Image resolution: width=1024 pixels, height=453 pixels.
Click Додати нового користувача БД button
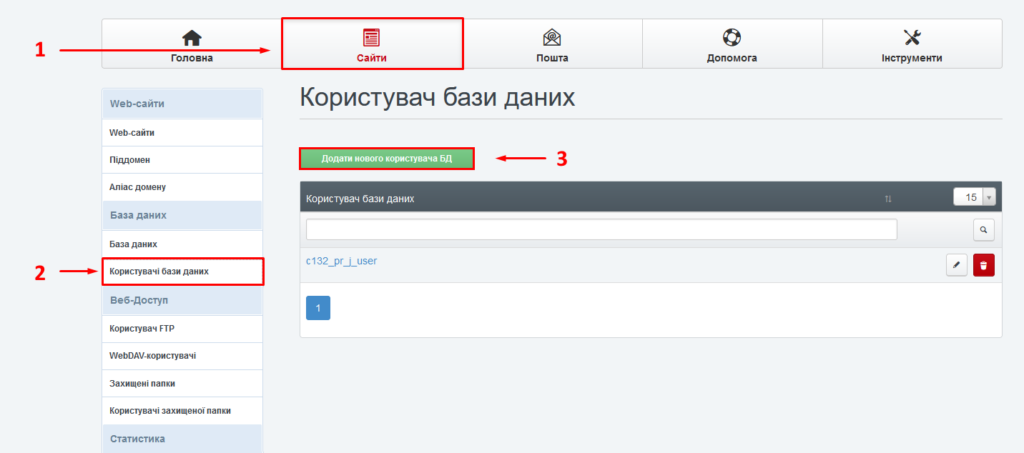tap(386, 159)
